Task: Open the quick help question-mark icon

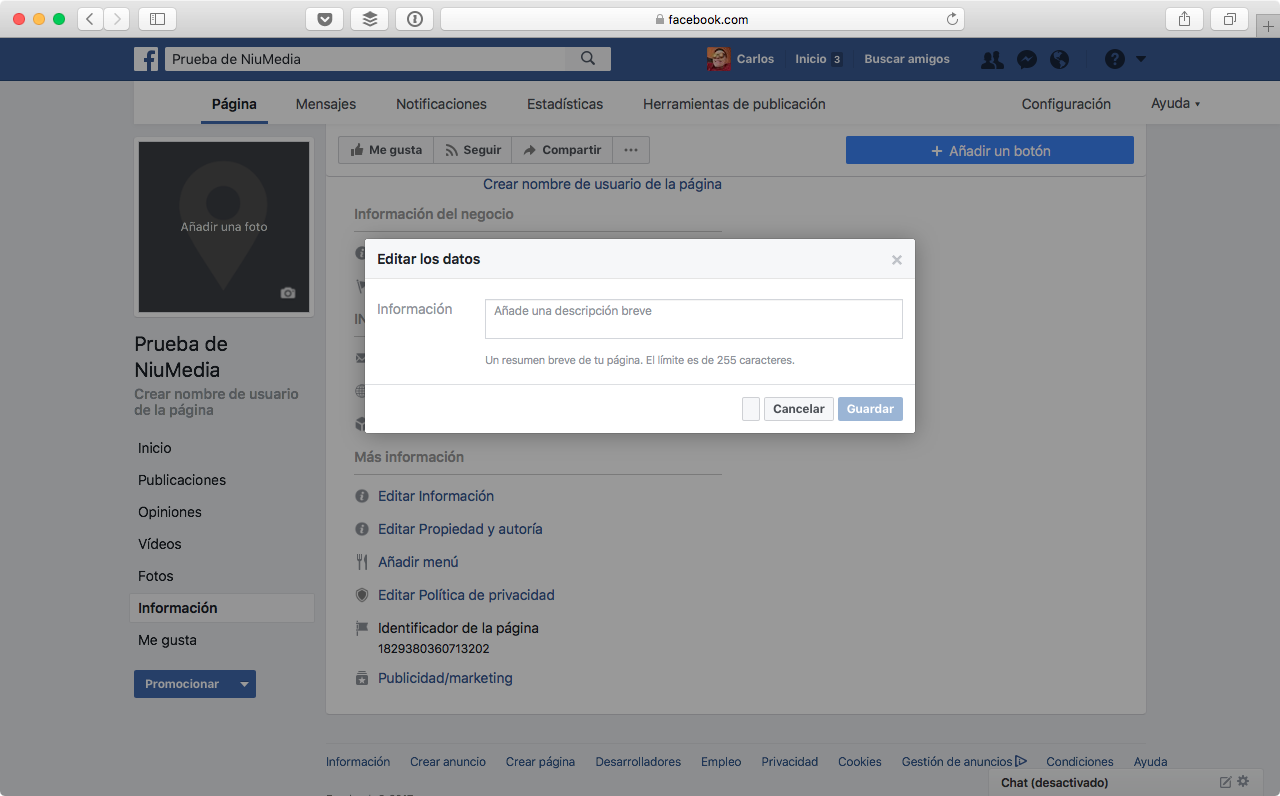Action: [x=1115, y=60]
